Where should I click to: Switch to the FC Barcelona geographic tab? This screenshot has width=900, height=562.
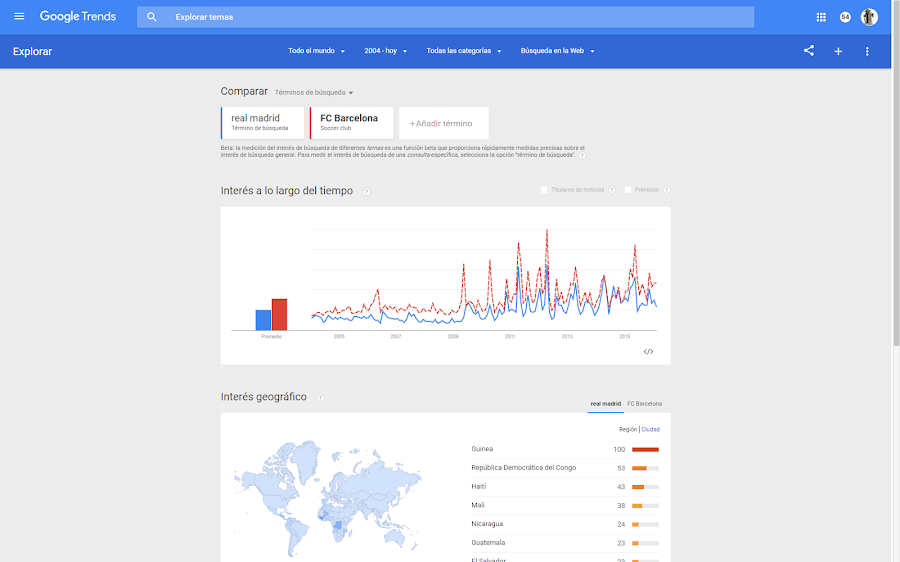(644, 404)
